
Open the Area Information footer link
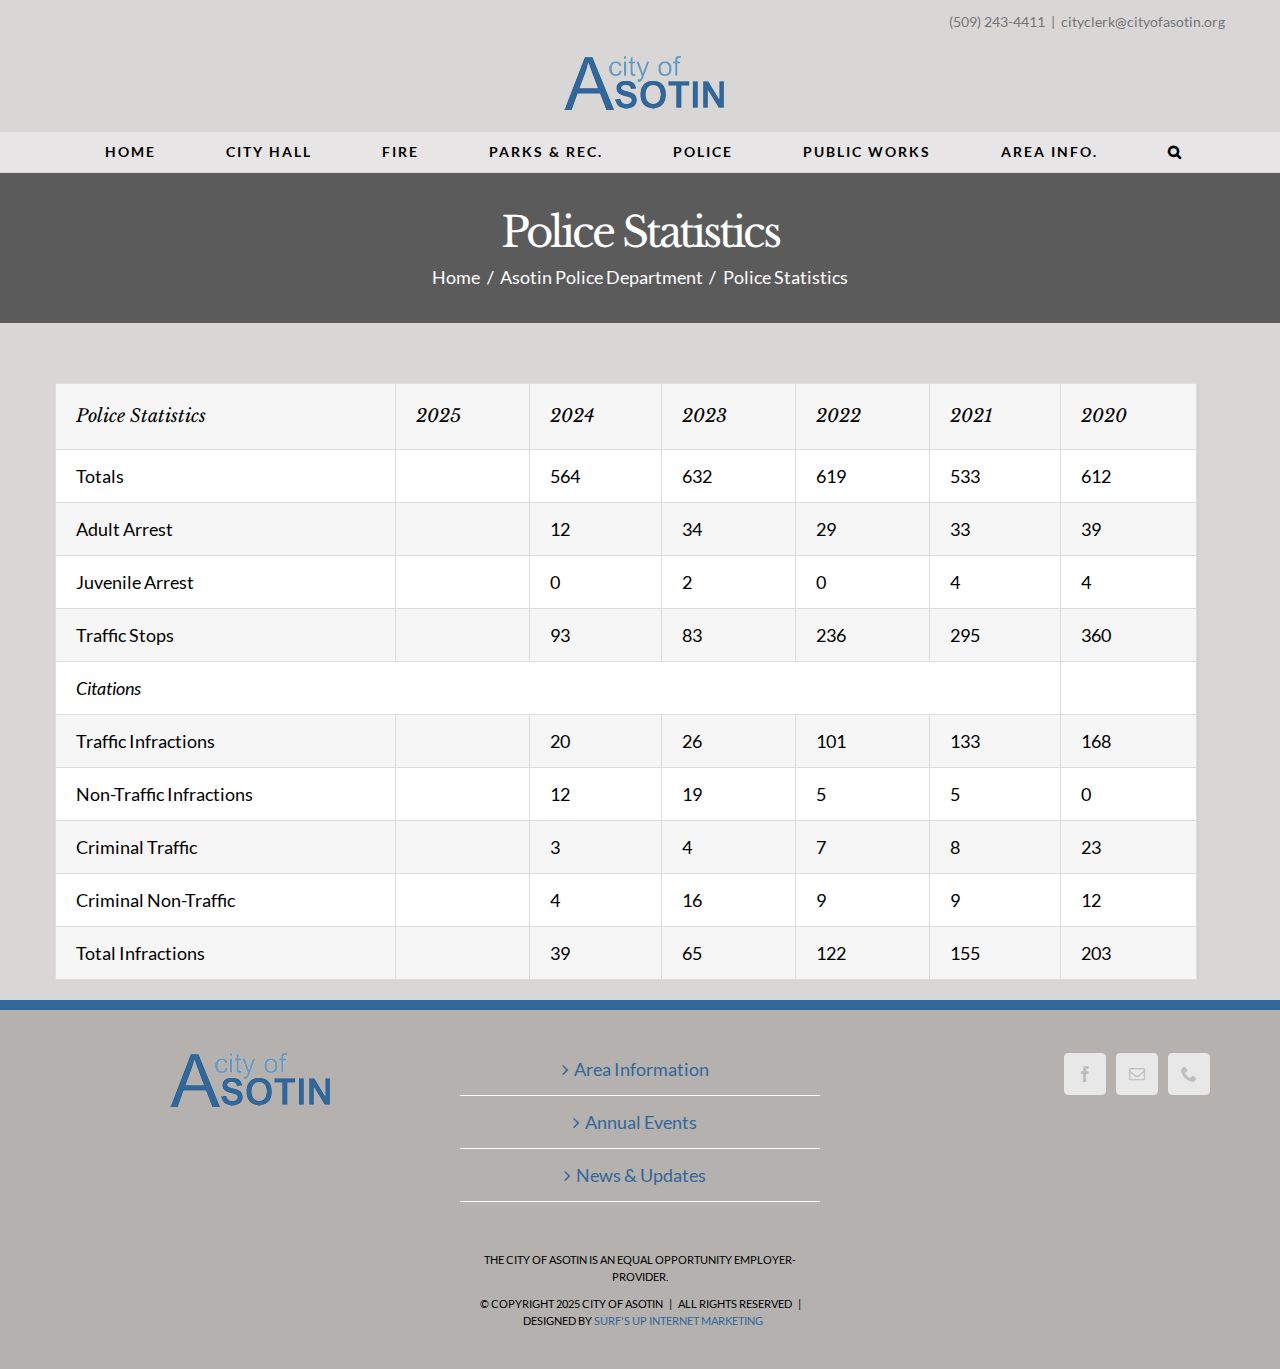(x=641, y=1070)
